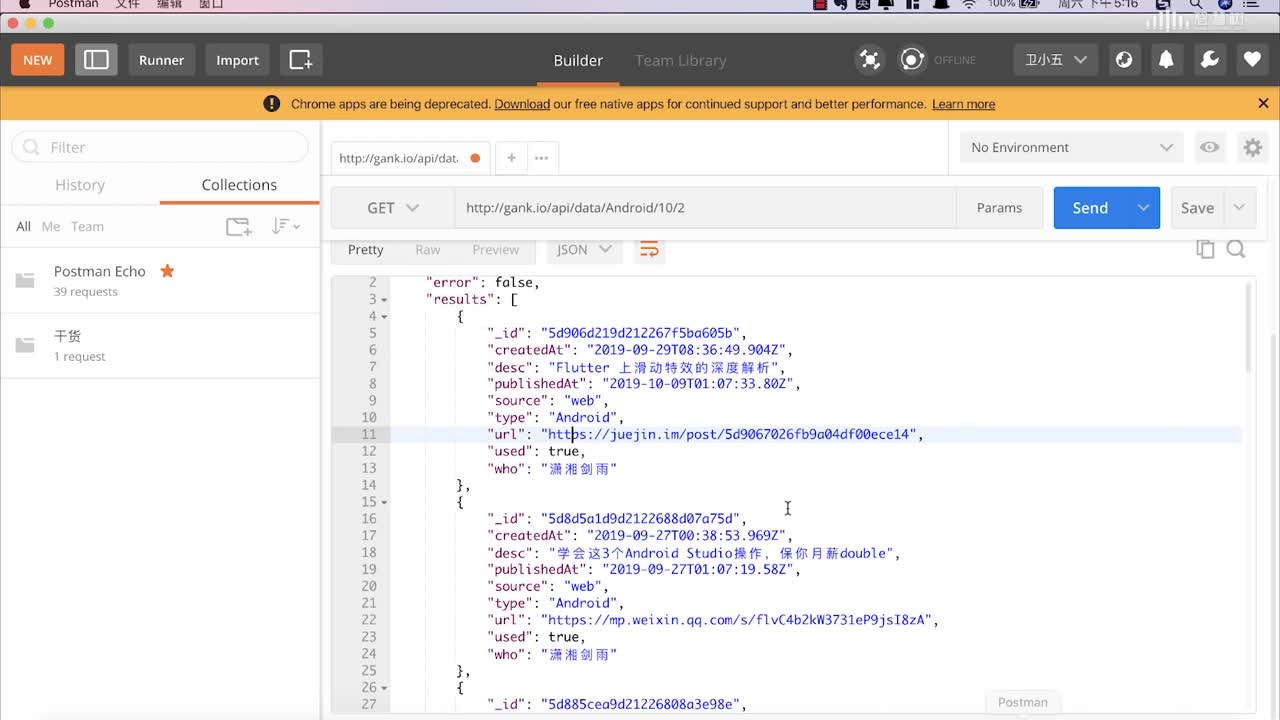Open the collection sort dropdown

point(286,226)
